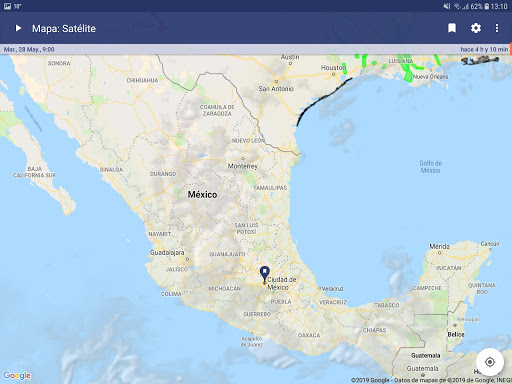Click the 'PUEBLA' state label
The width and height of the screenshot is (512, 384).
(x=281, y=302)
